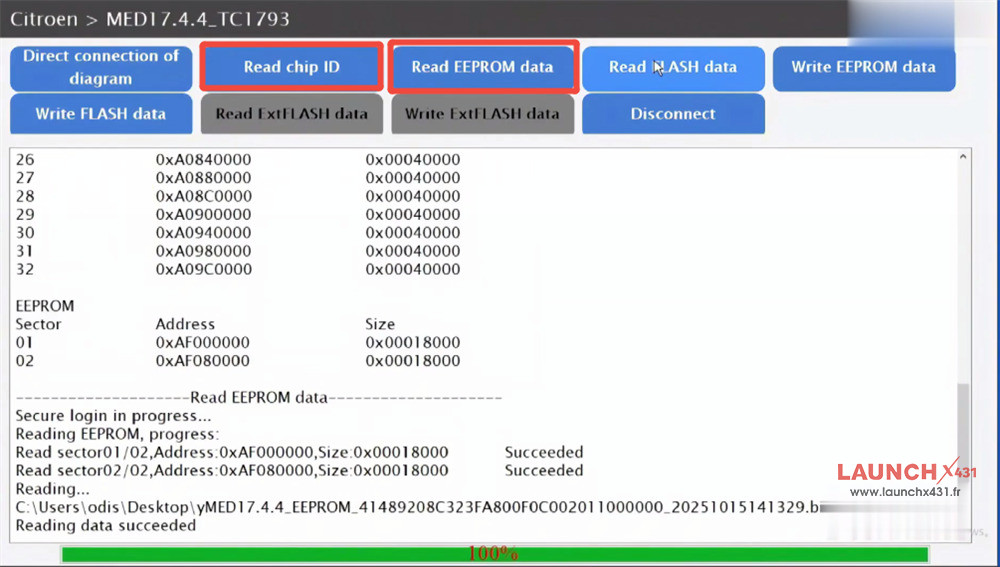Click the 'Secure login in progress...' line
The width and height of the screenshot is (1000, 567).
(113, 416)
